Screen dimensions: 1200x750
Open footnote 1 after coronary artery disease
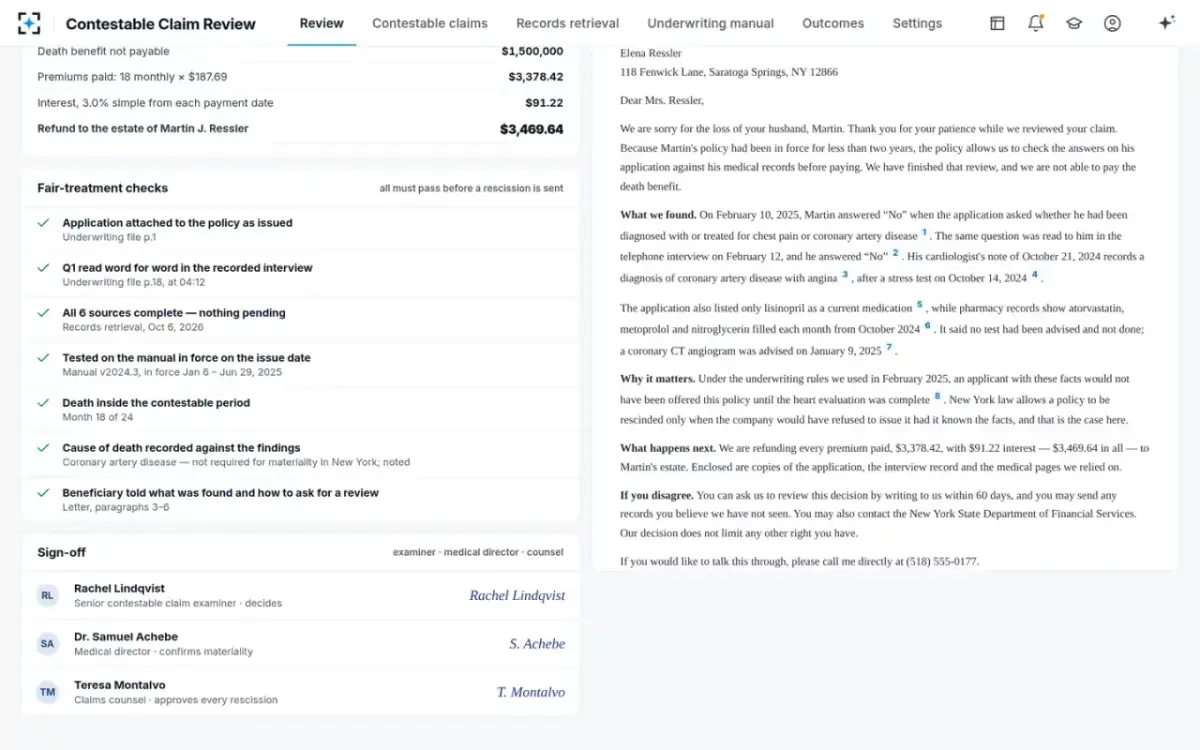[x=924, y=232]
